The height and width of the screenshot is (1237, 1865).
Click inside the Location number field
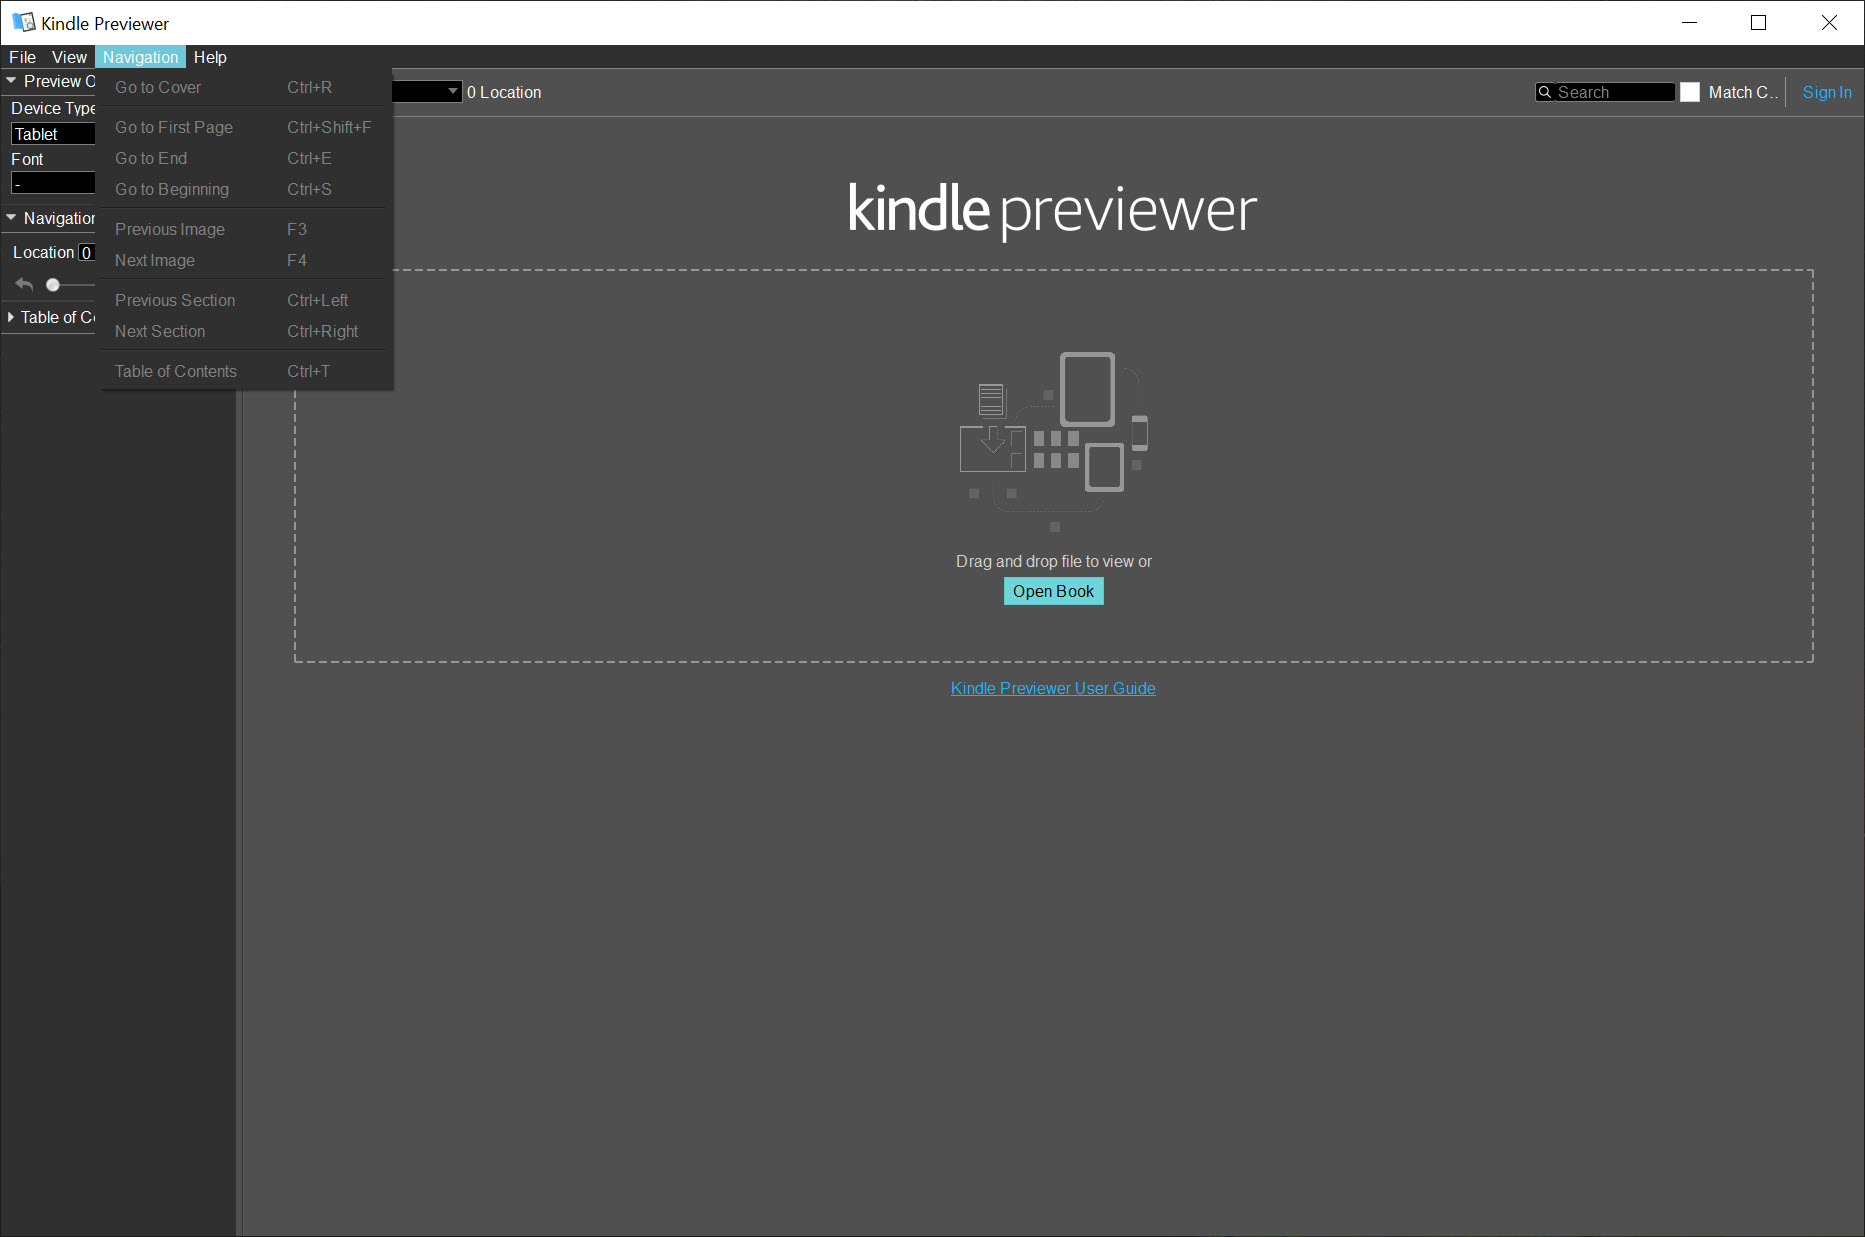click(88, 252)
